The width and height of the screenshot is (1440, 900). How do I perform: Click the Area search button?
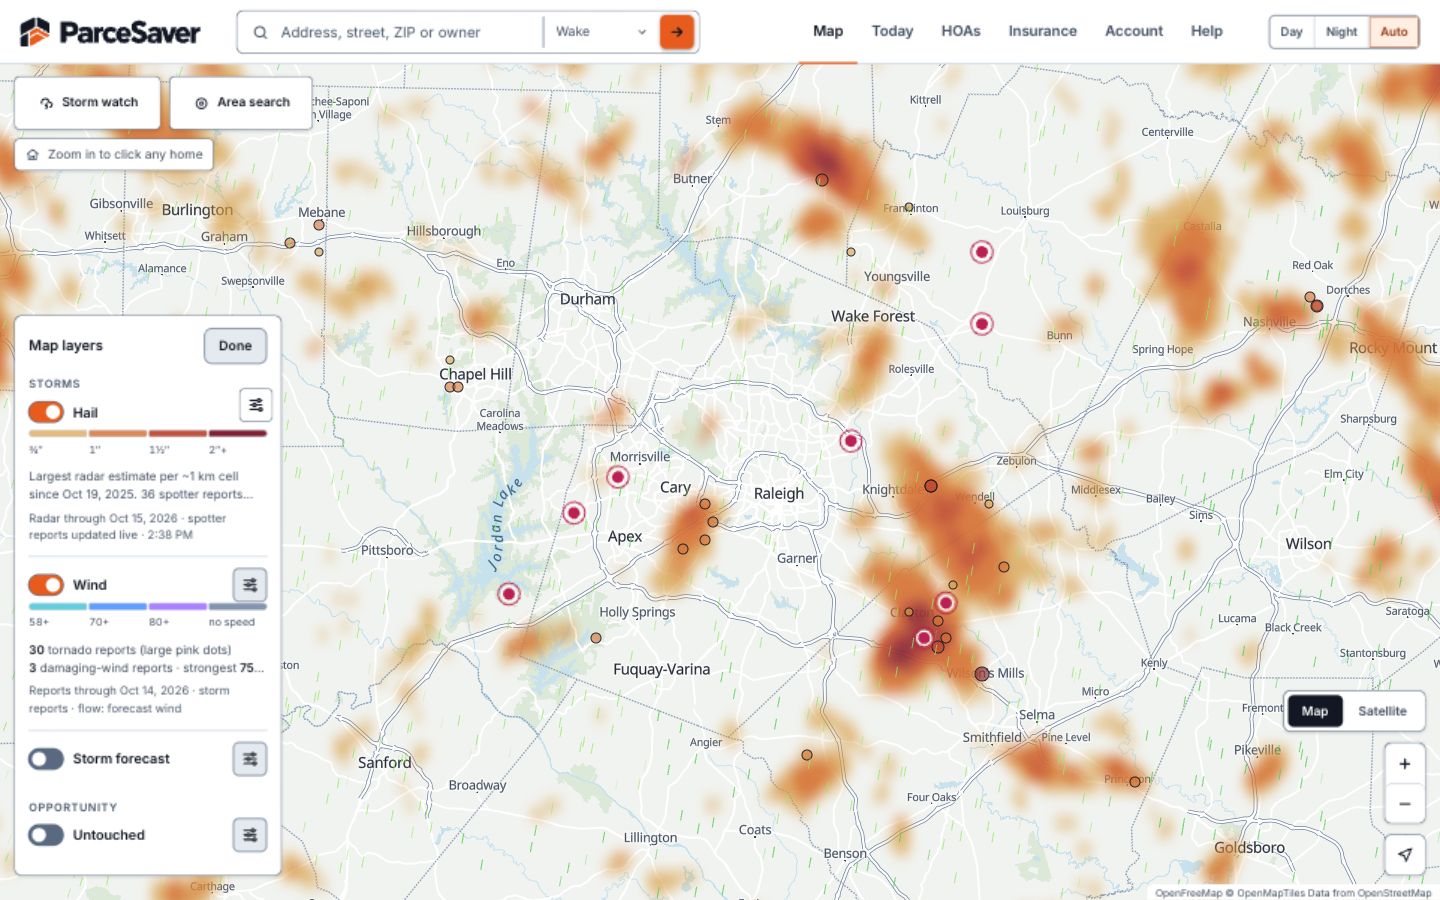click(x=241, y=102)
